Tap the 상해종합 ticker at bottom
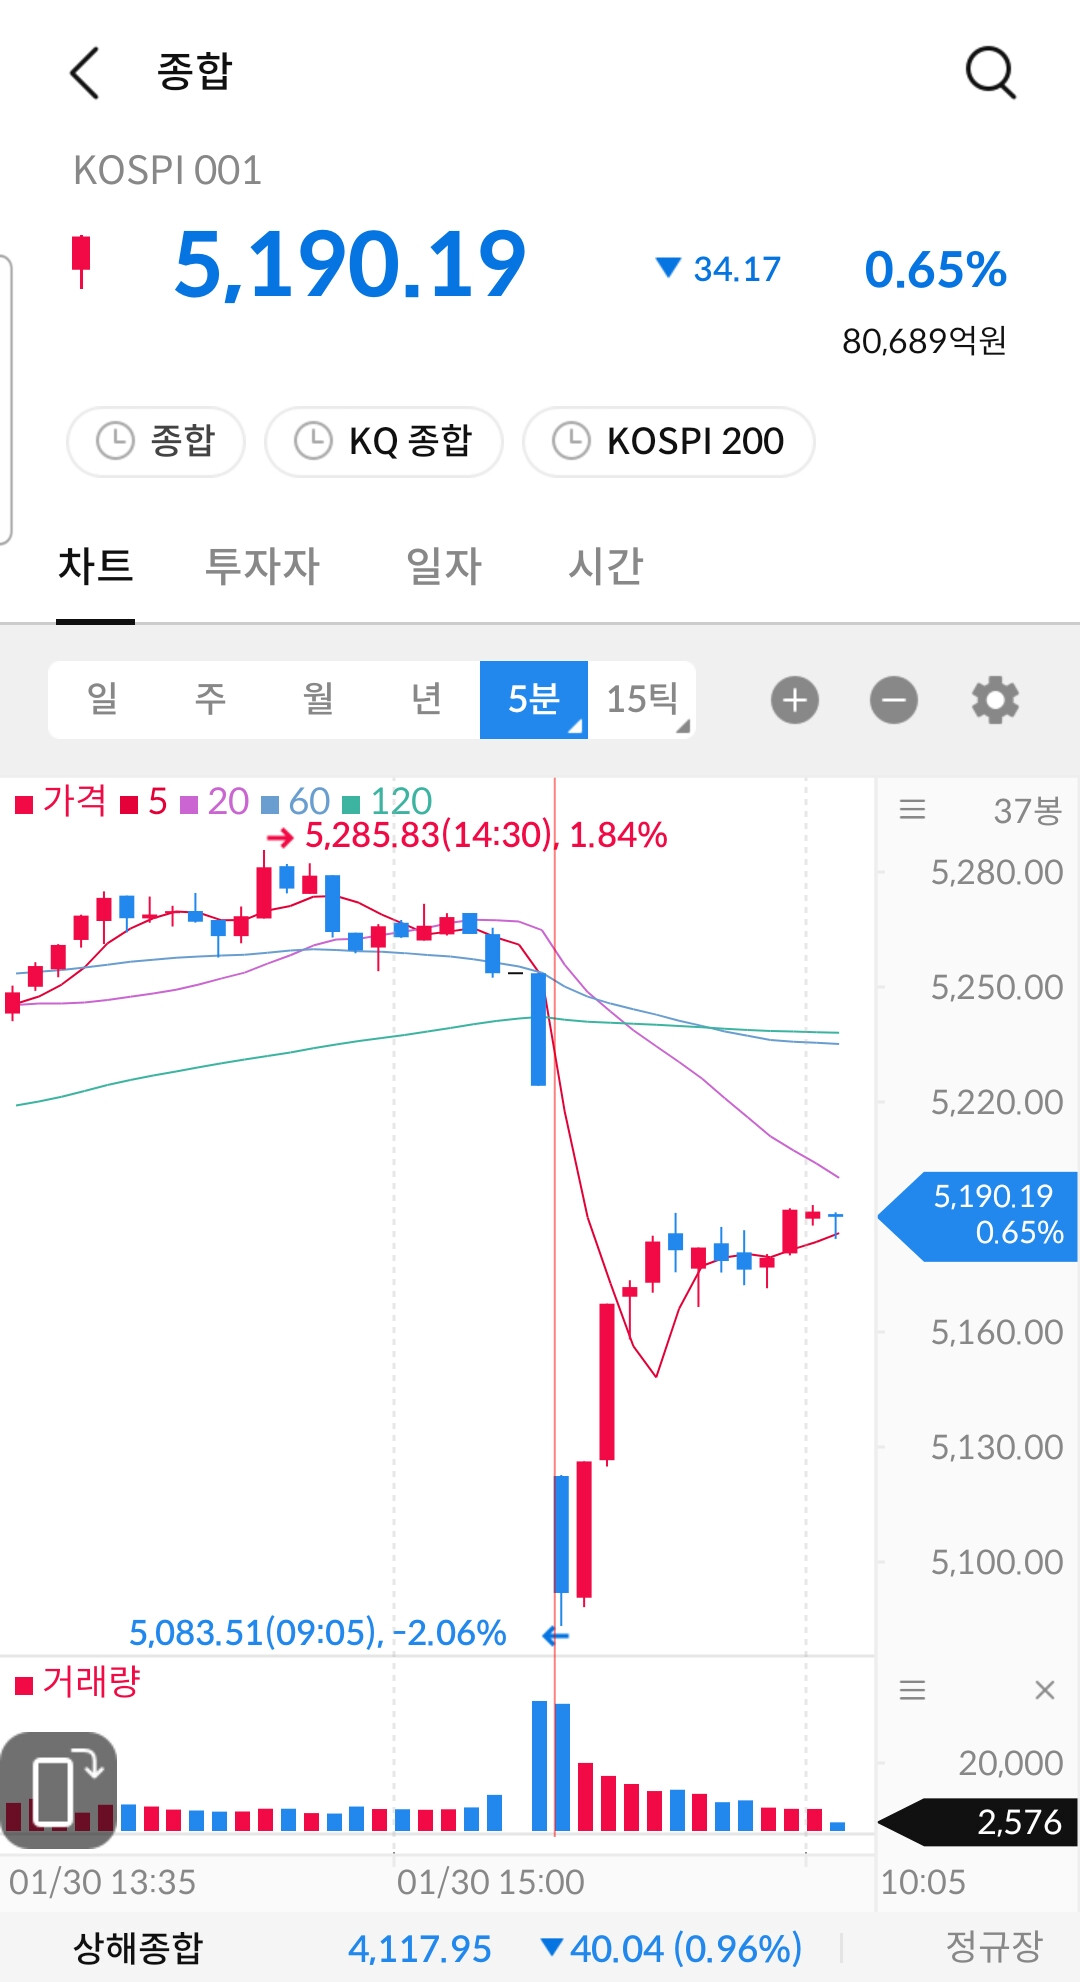The width and height of the screenshot is (1080, 1982). [x=138, y=1948]
